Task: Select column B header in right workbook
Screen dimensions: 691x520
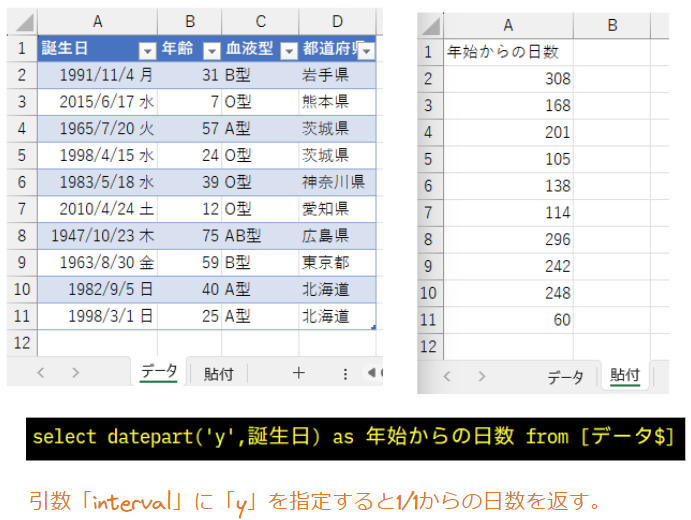Action: pyautogui.click(x=612, y=26)
